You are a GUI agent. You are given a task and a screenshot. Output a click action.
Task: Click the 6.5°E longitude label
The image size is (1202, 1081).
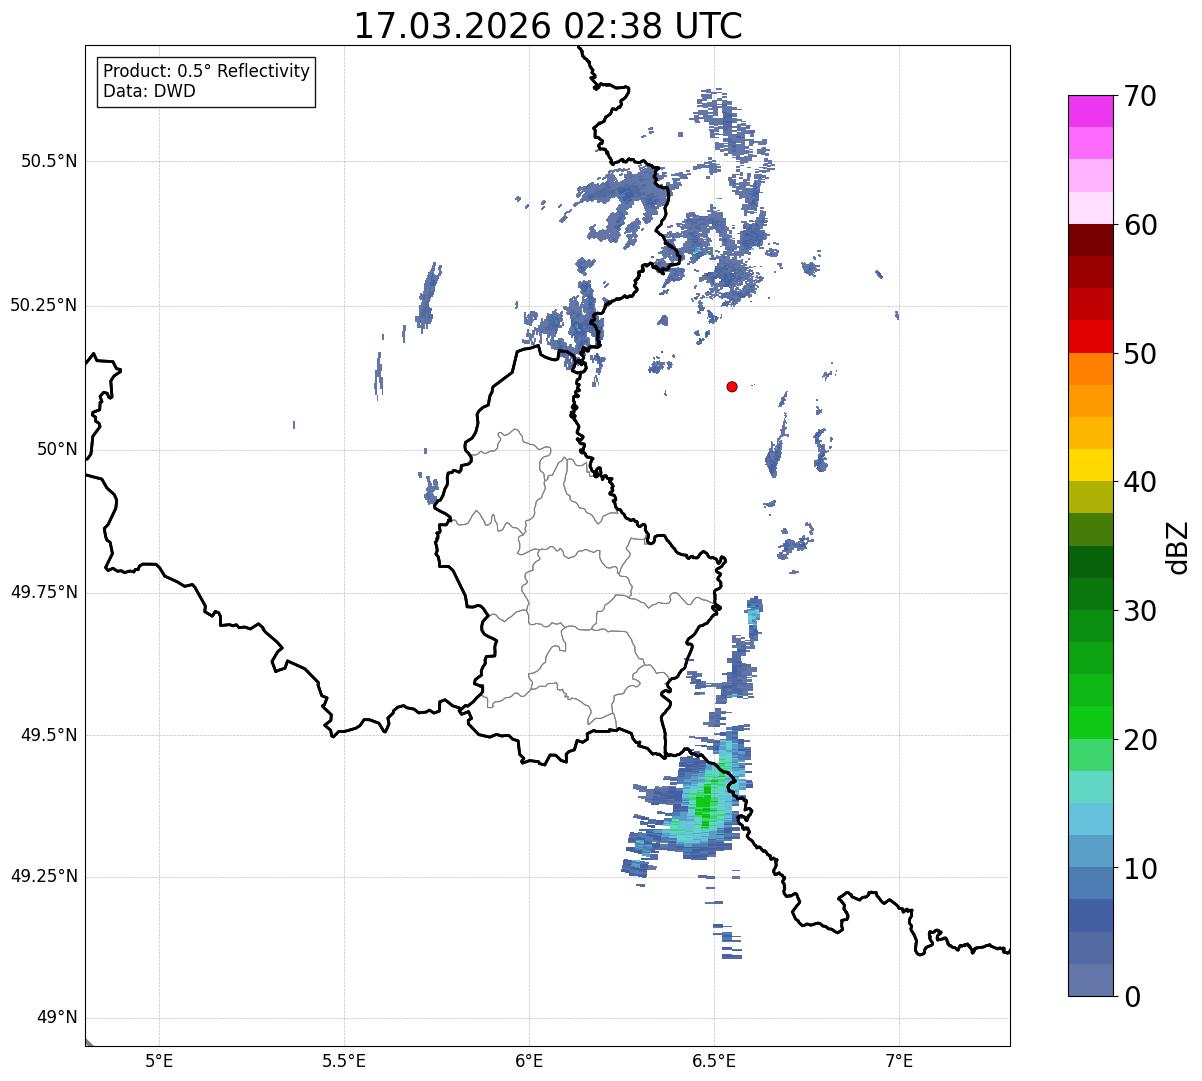[x=714, y=1060]
